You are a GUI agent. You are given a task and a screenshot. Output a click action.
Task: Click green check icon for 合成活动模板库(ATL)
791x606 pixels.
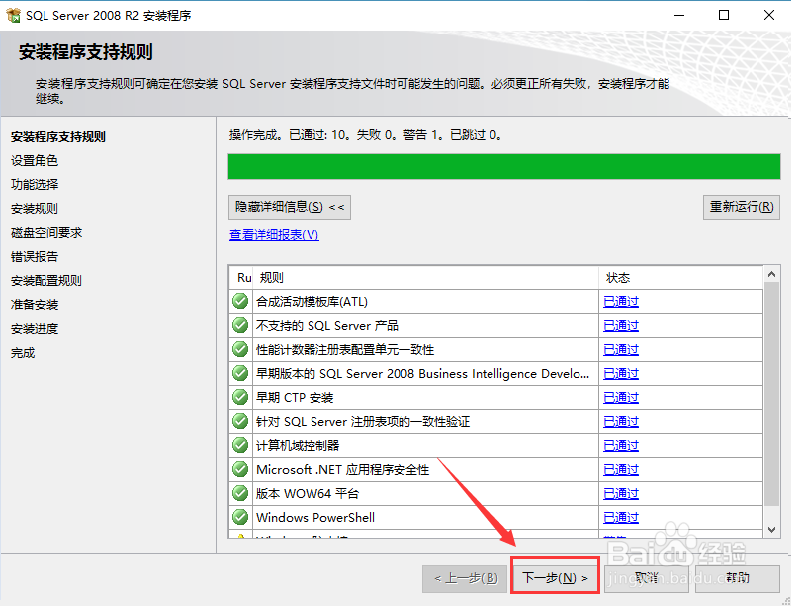tap(240, 301)
